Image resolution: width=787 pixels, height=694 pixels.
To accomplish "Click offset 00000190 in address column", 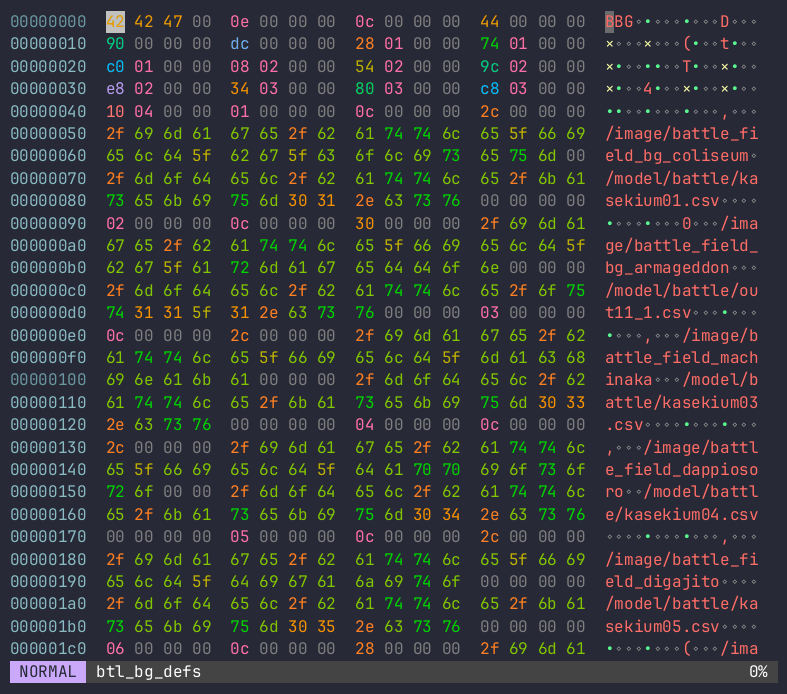I will click(x=48, y=582).
